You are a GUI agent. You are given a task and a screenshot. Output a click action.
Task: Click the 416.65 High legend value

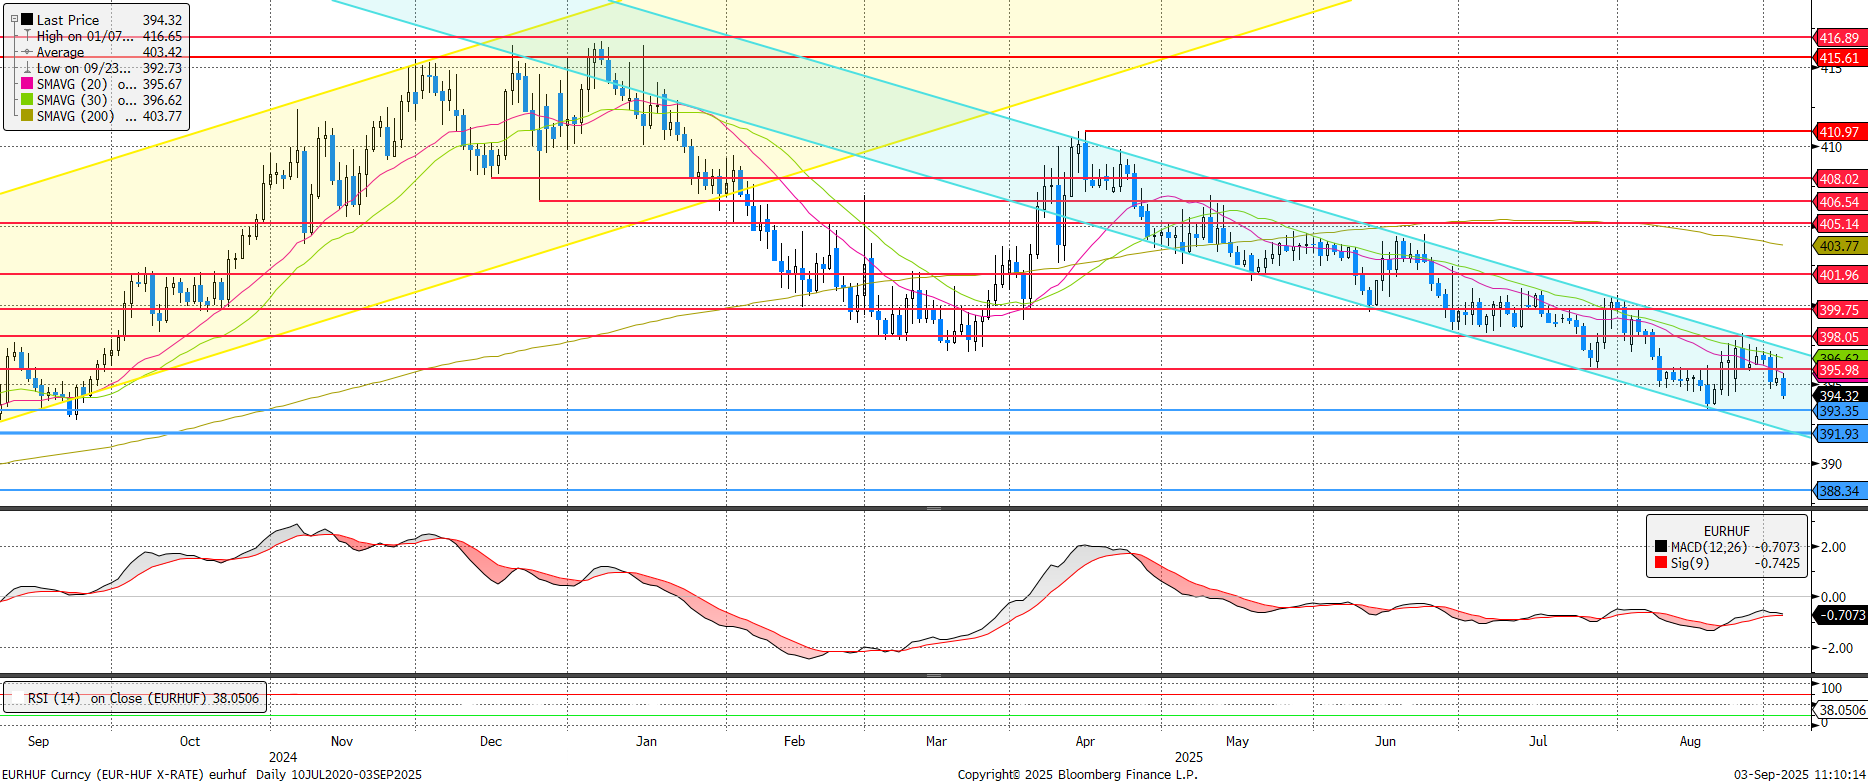(x=162, y=36)
